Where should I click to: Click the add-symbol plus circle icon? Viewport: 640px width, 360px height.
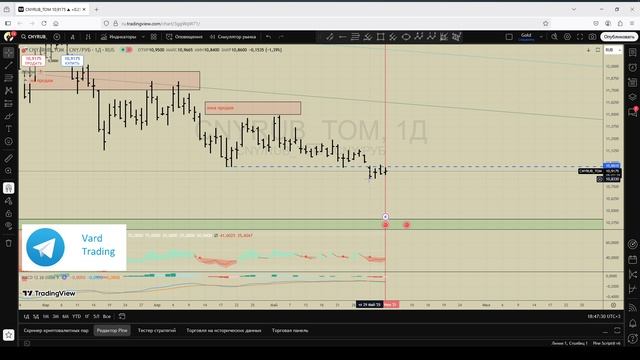[57, 37]
